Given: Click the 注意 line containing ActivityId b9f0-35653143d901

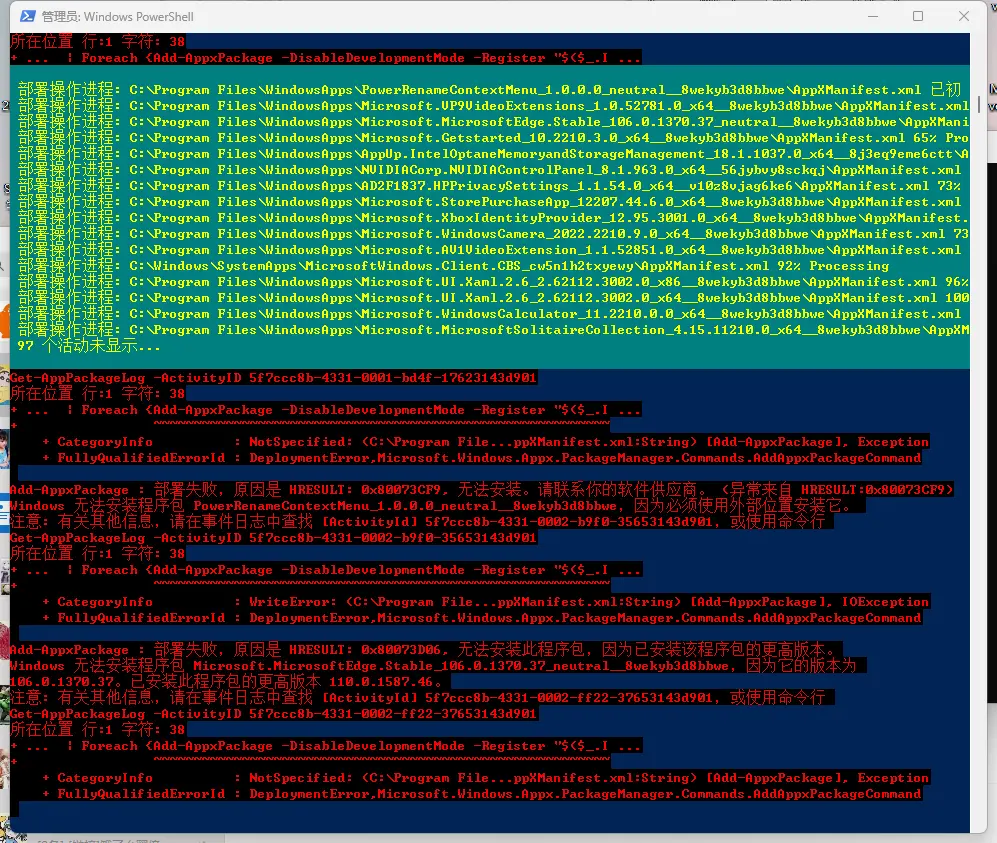Looking at the screenshot, I should coord(418,521).
